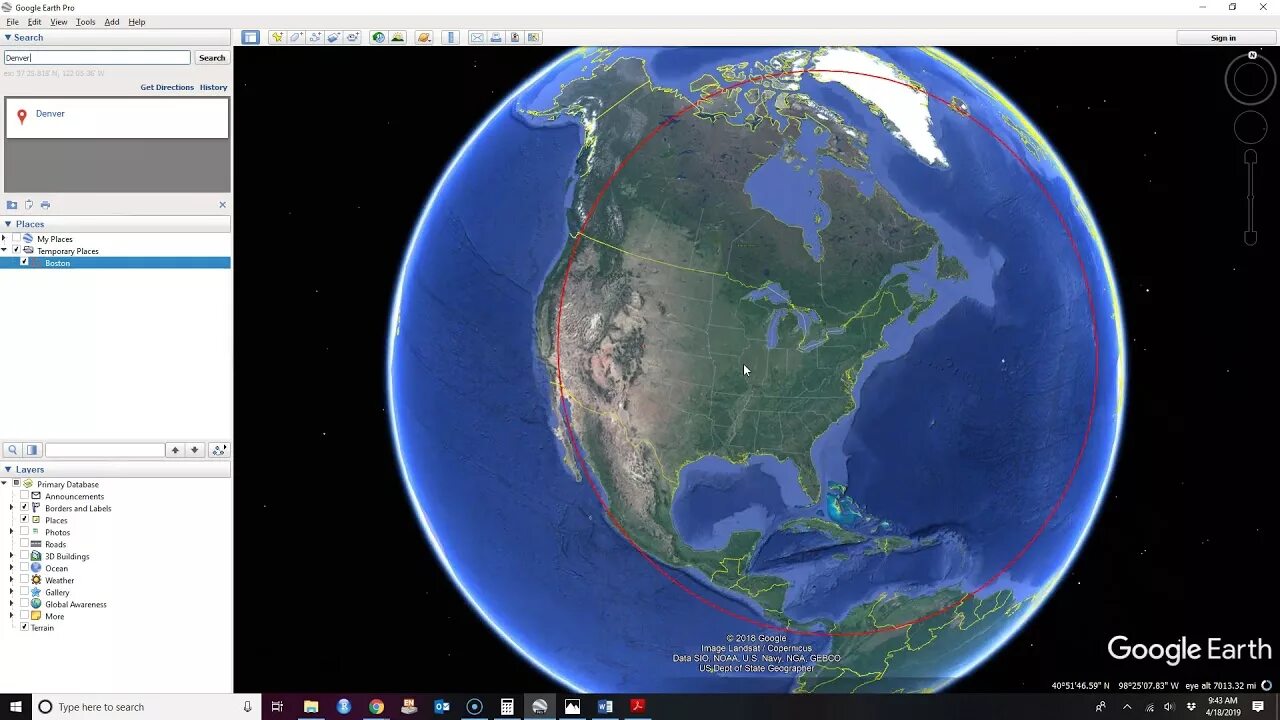This screenshot has width=1280, height=720.
Task: Open the Help menu
Action: [x=137, y=22]
